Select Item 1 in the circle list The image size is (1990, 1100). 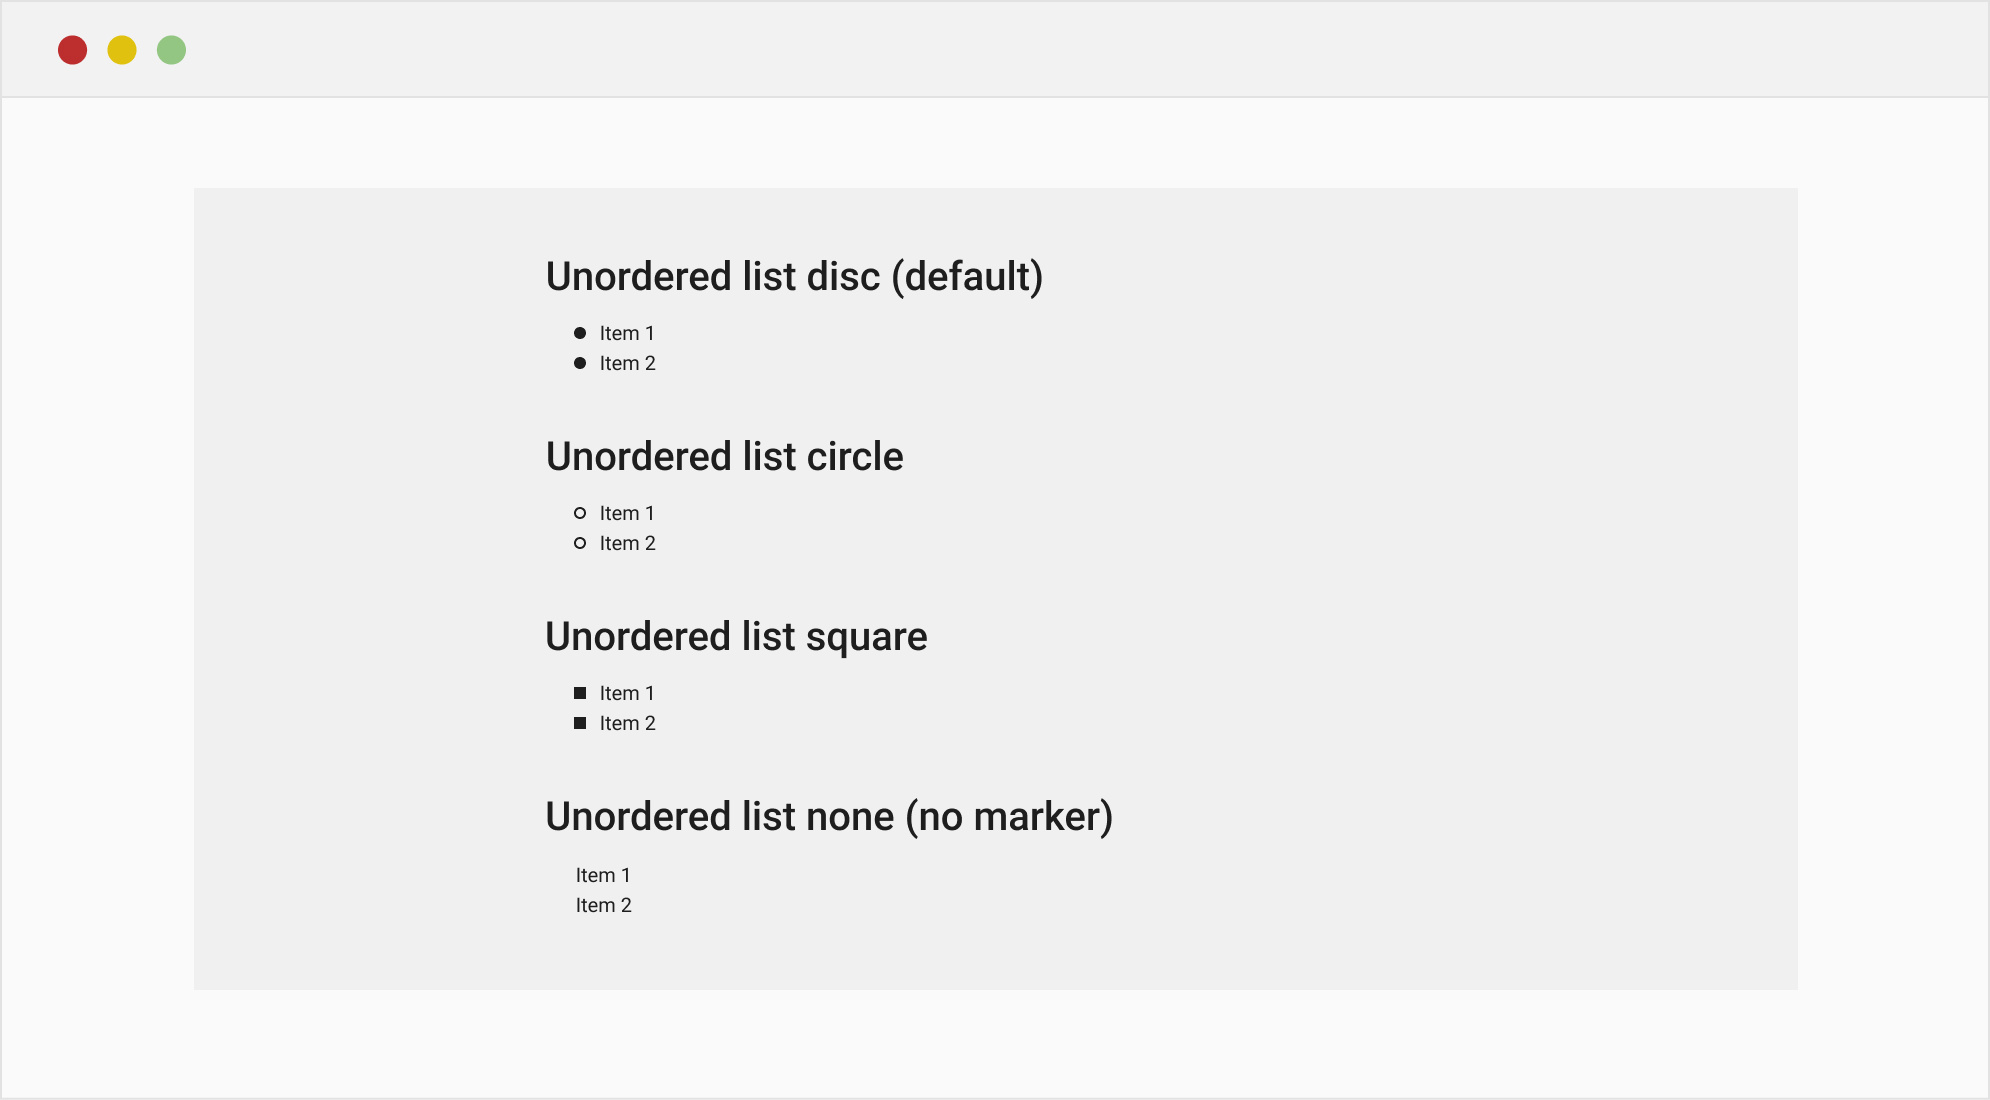(626, 512)
